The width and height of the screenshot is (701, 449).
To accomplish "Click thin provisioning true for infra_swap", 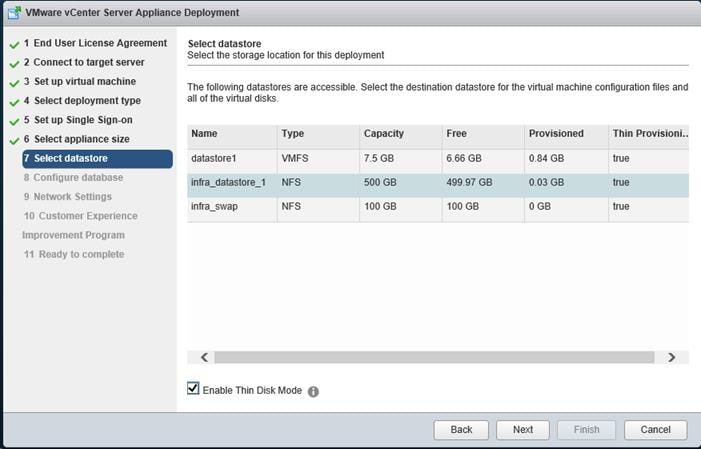I will point(649,207).
